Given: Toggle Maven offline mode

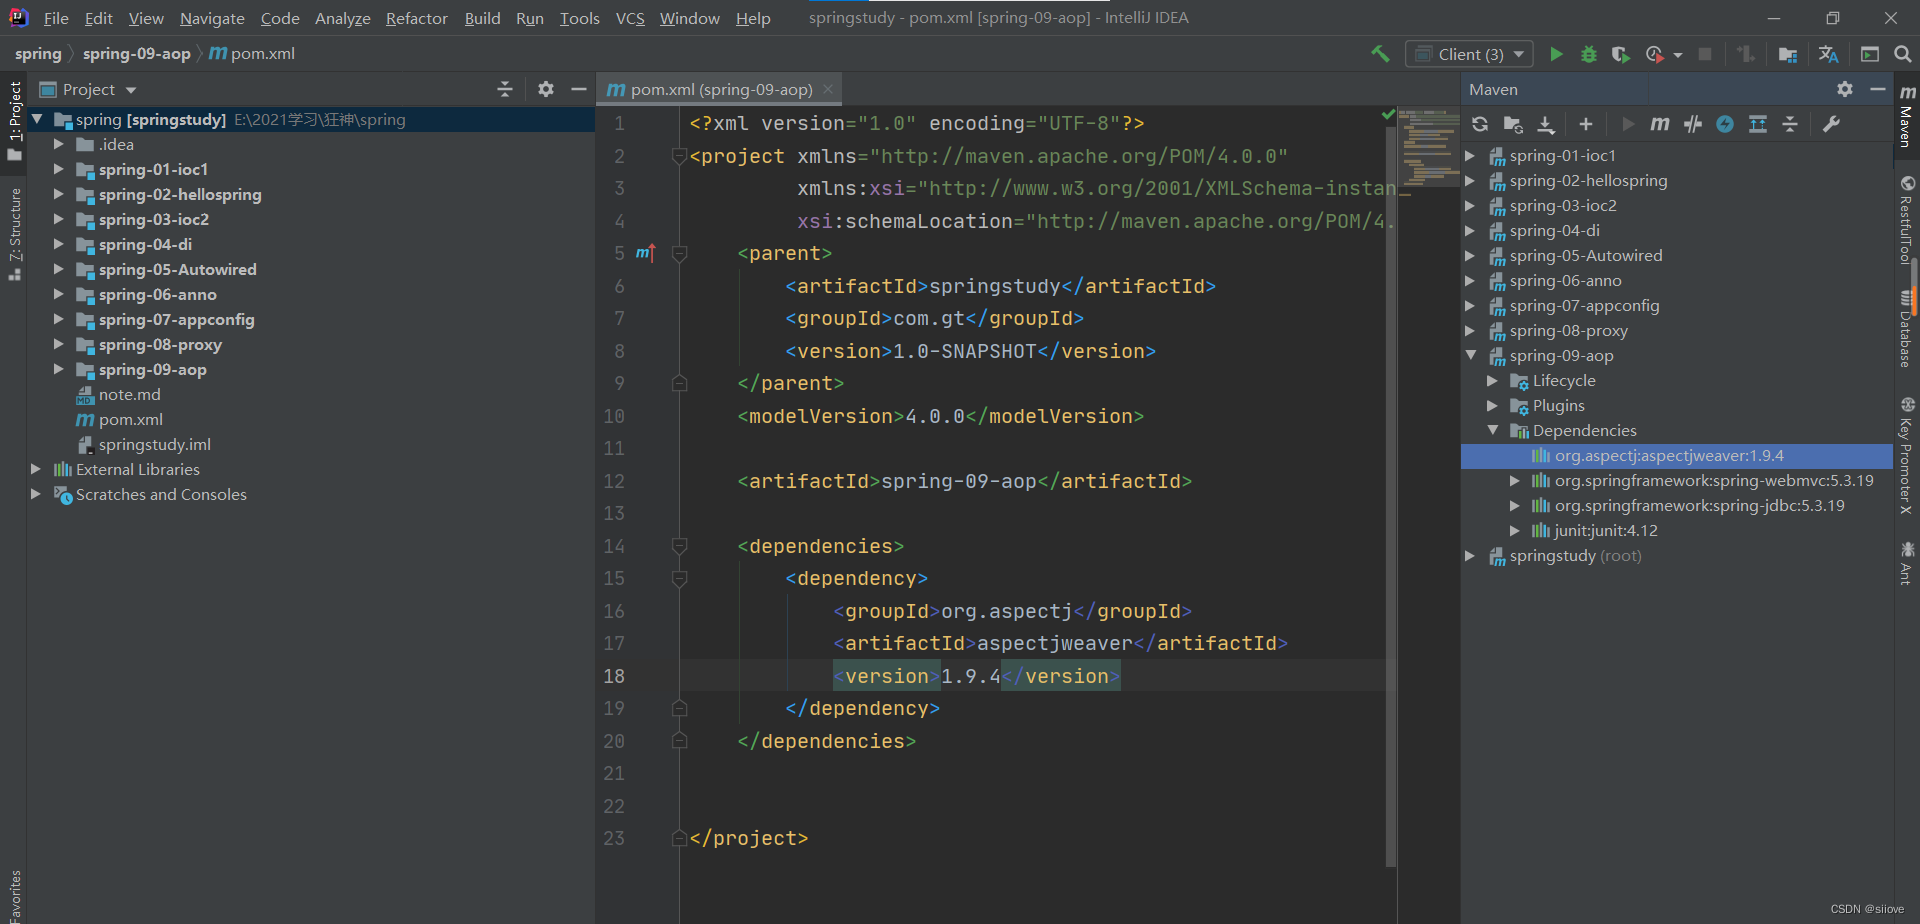Looking at the screenshot, I should [1693, 124].
